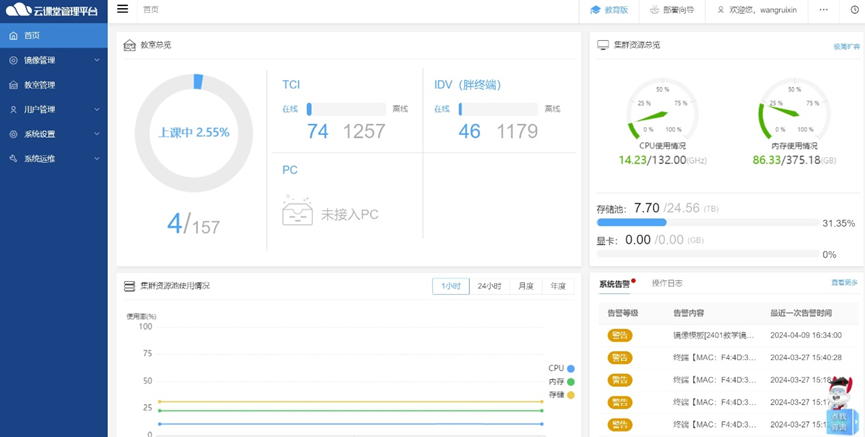Click the 教育版 graduation cap icon

coord(596,10)
